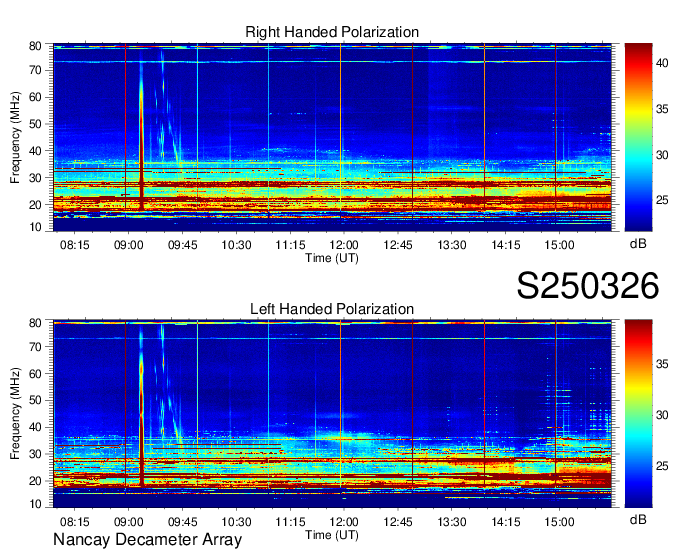Click the 30 value on Left Handed color scale

click(x=662, y=415)
